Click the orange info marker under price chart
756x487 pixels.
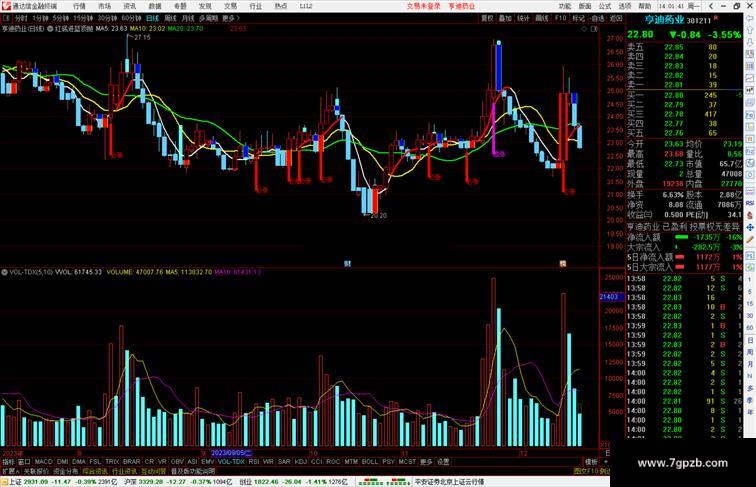point(562,264)
